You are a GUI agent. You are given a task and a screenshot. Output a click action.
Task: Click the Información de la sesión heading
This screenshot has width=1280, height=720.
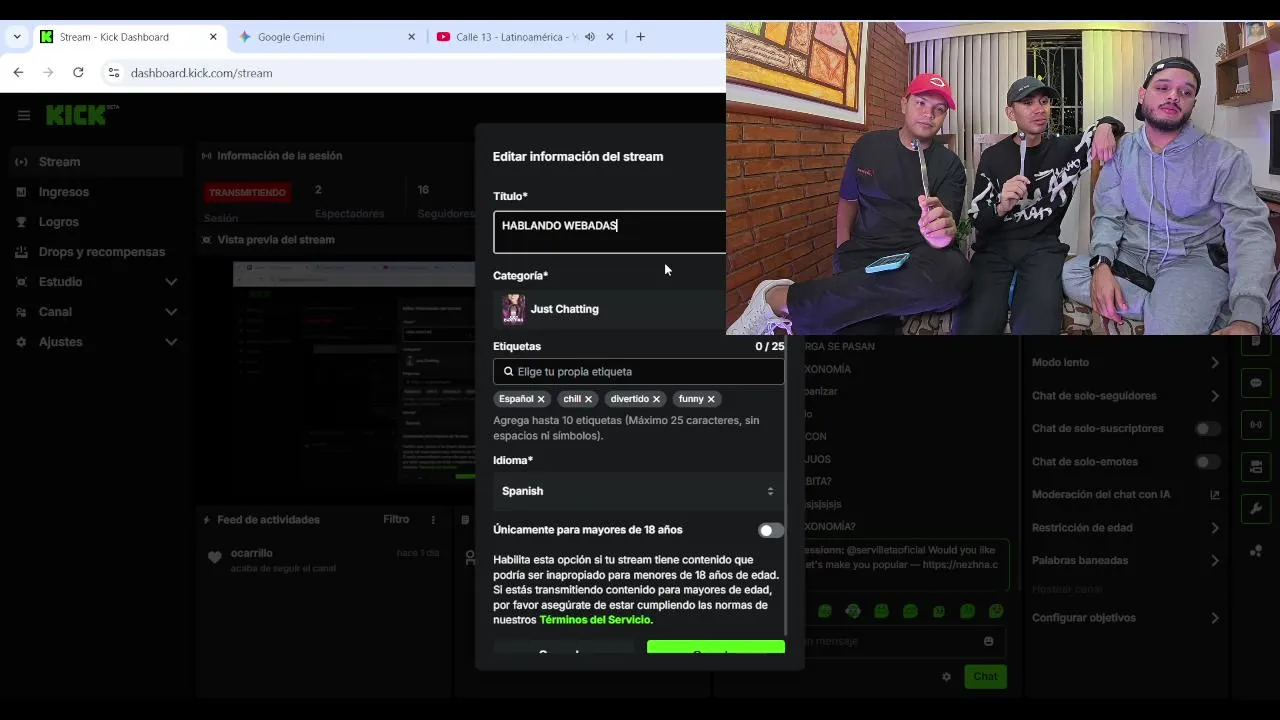pyautogui.click(x=279, y=156)
